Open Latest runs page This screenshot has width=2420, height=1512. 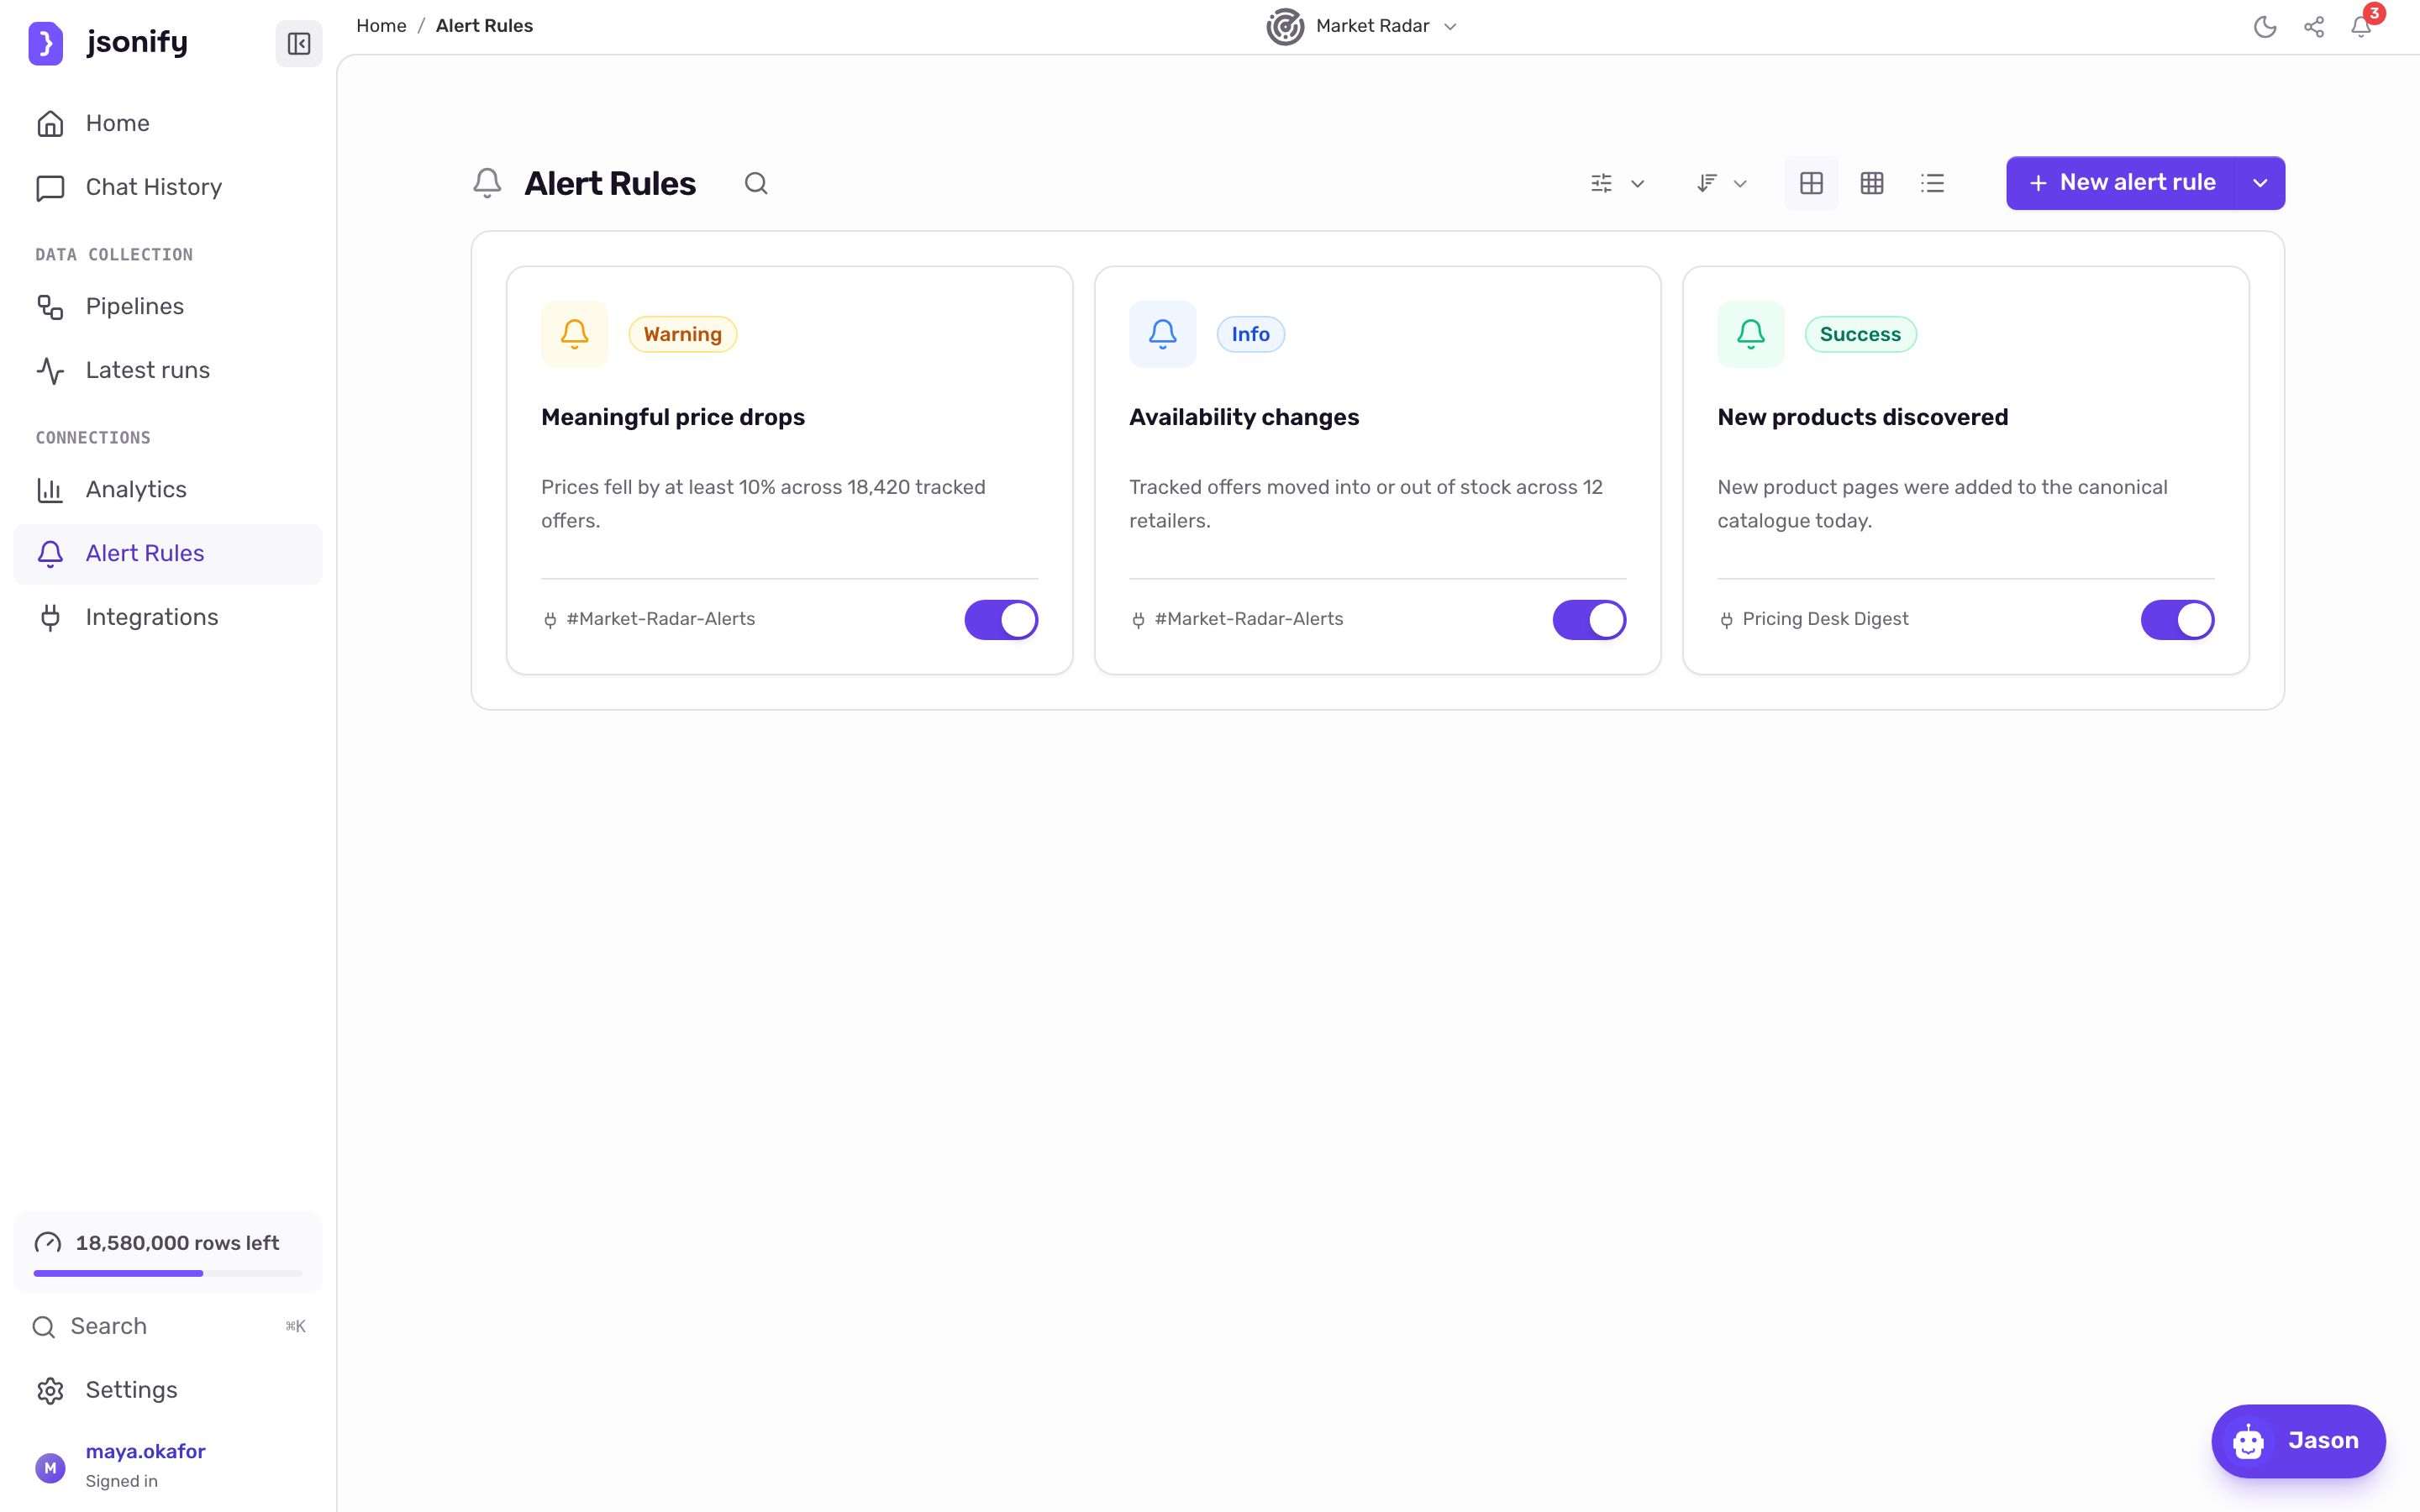[168, 370]
